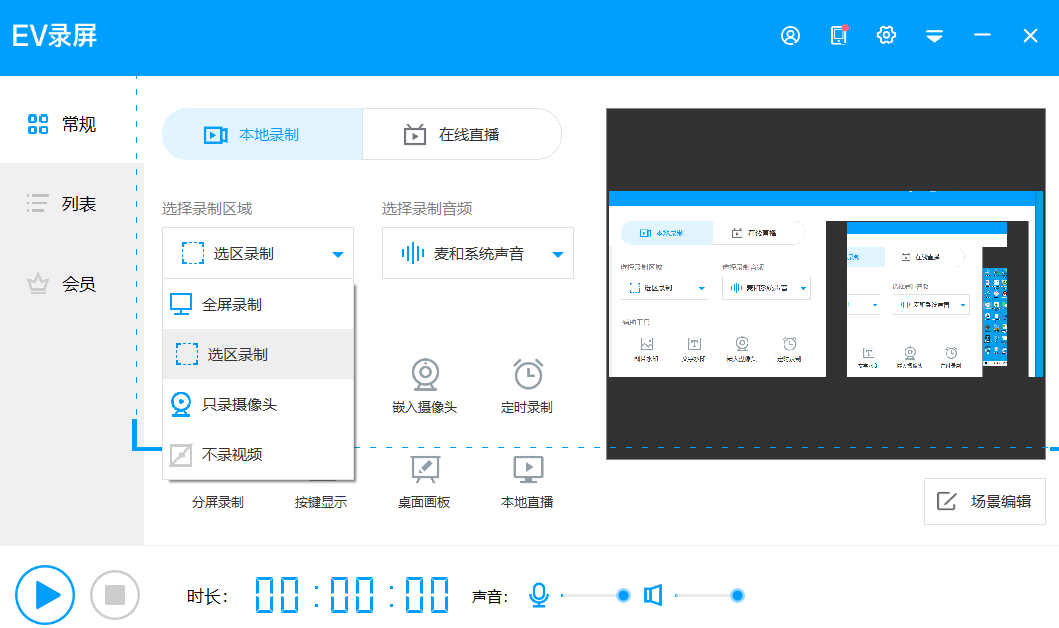Click the EV录屏 title logo
1059x628 pixels.
coord(55,36)
